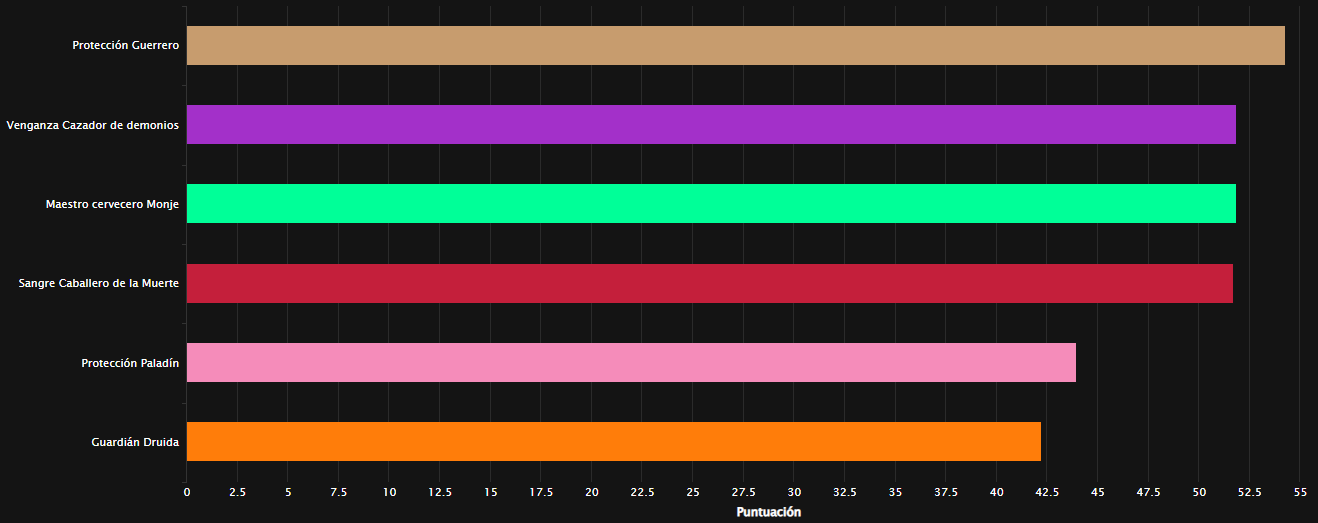Click the Sangre Caballero de la Muerte label

point(98,284)
